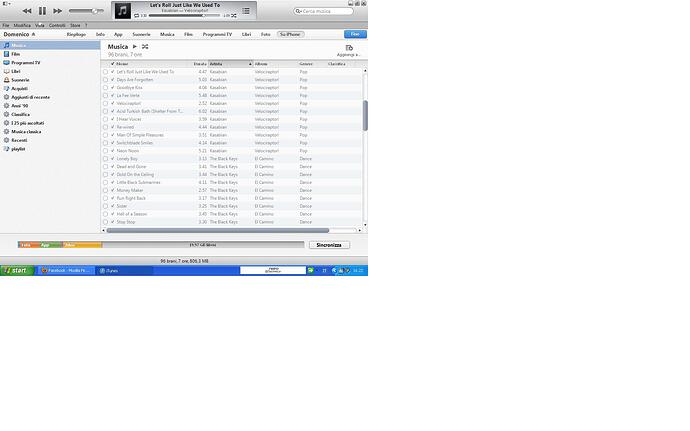Select Suonerie in the sidebar

(50, 80)
